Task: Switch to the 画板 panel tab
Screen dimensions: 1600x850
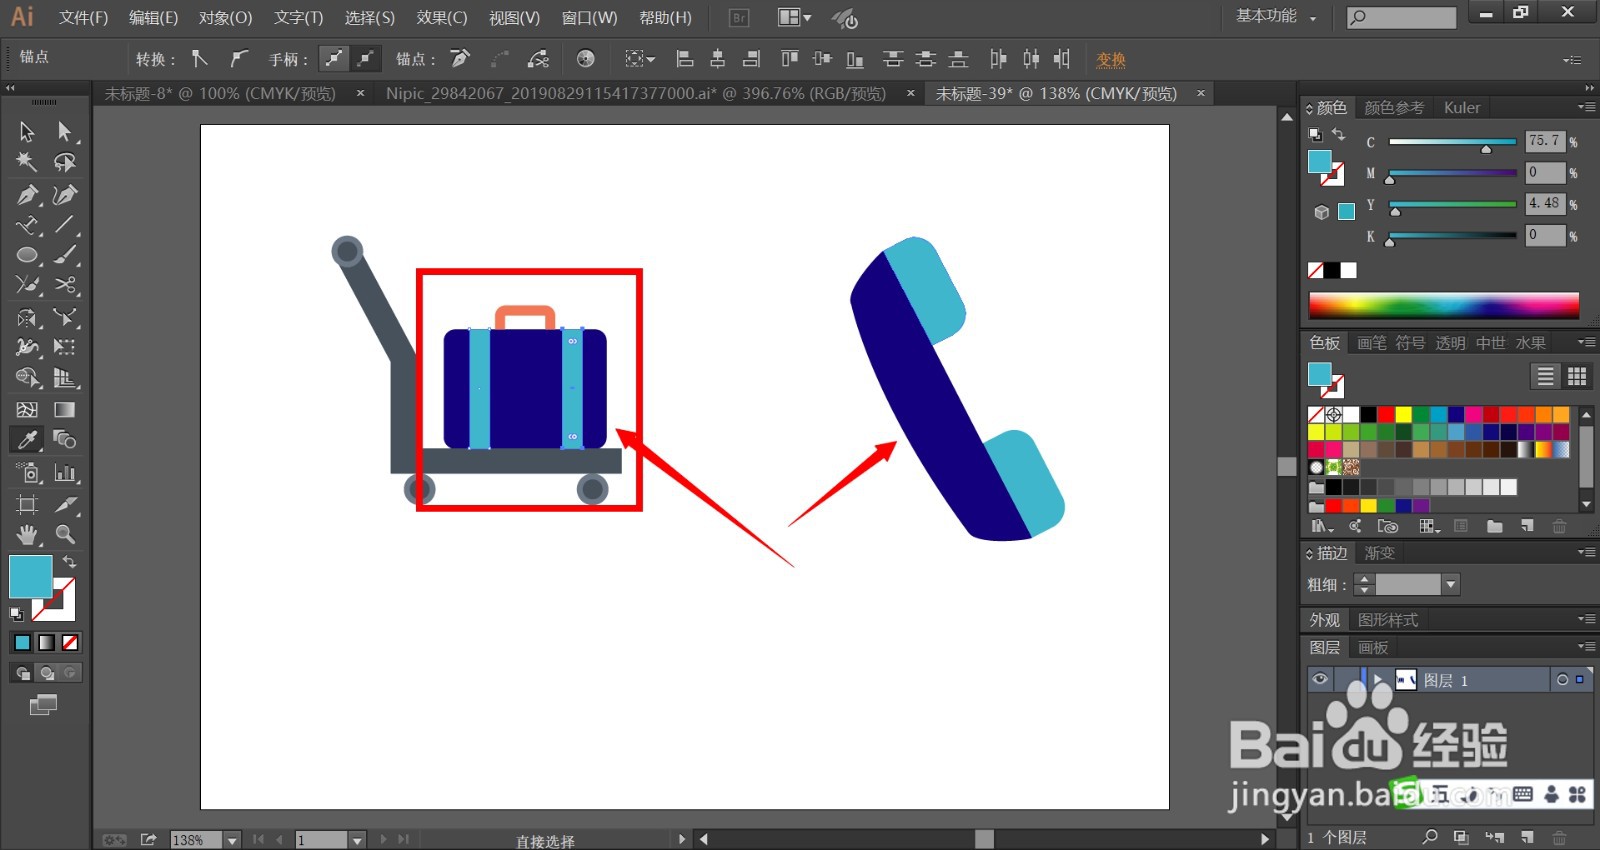Action: 1373,647
